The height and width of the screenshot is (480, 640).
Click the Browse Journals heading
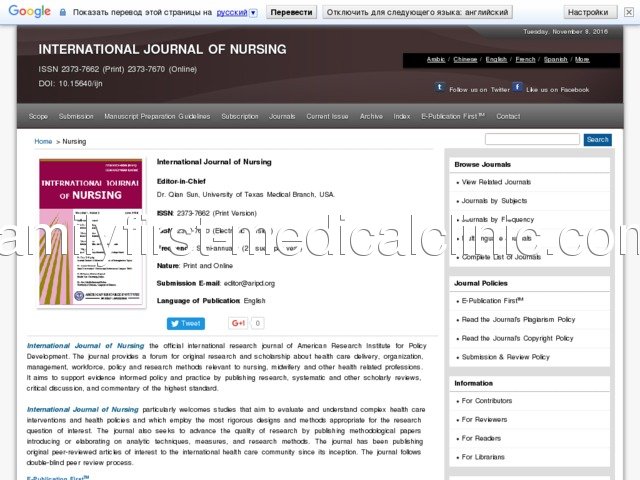pyautogui.click(x=482, y=164)
